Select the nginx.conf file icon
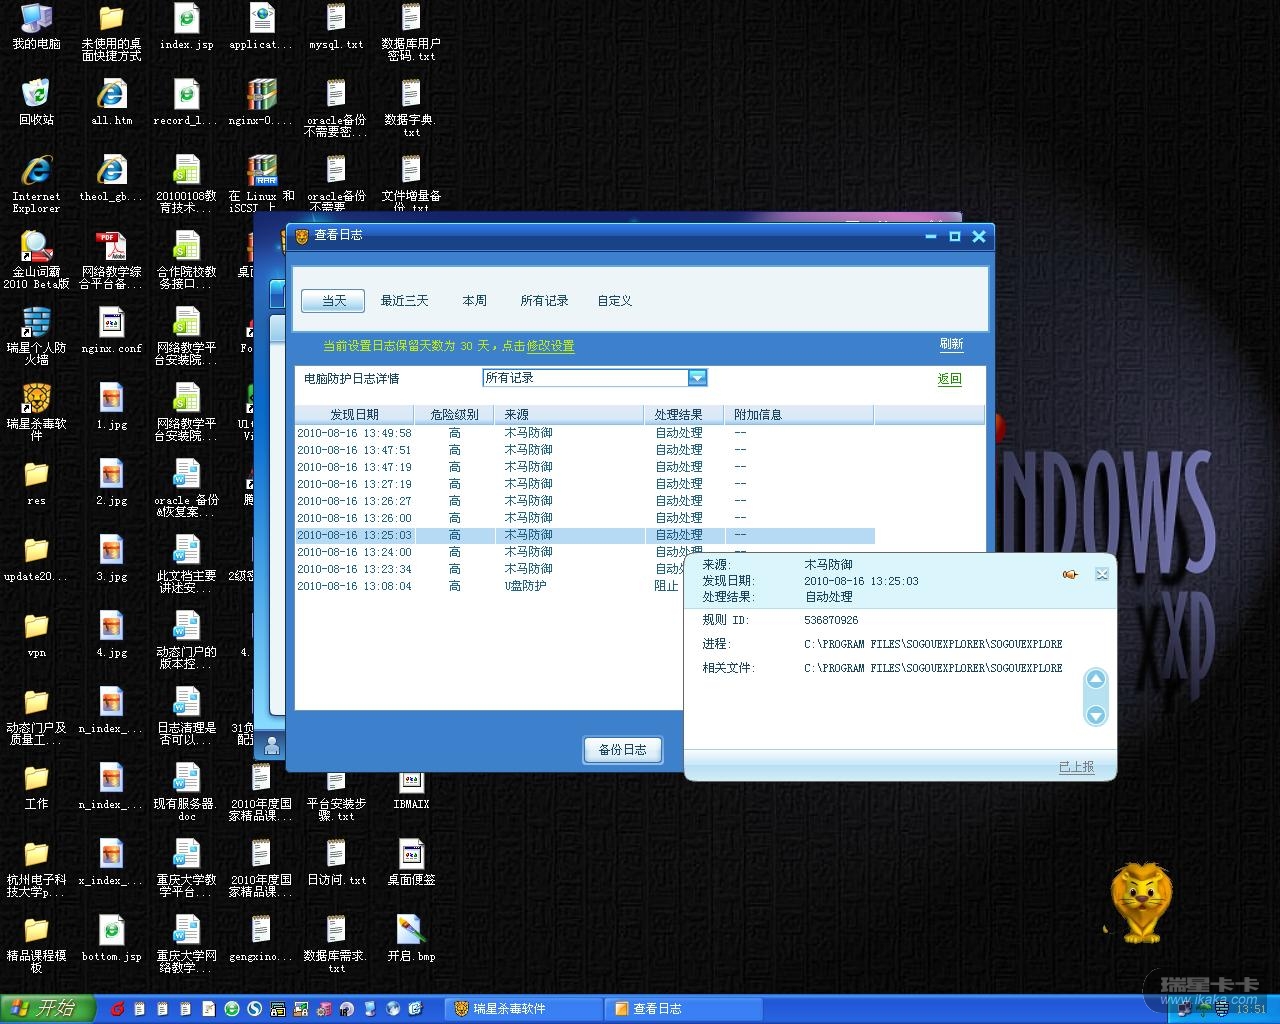This screenshot has width=1280, height=1024. pyautogui.click(x=112, y=331)
